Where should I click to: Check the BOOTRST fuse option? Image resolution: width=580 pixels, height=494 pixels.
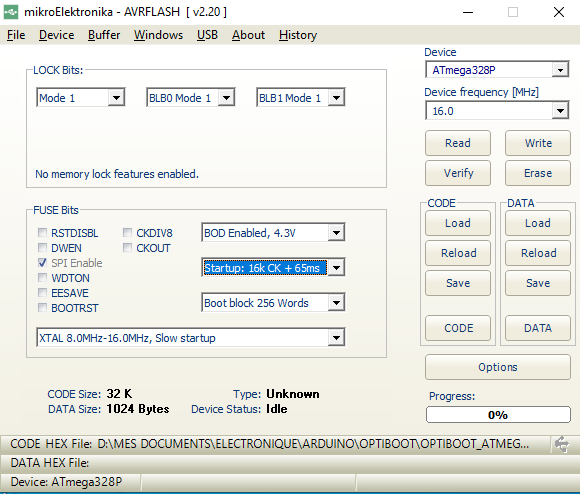43,308
